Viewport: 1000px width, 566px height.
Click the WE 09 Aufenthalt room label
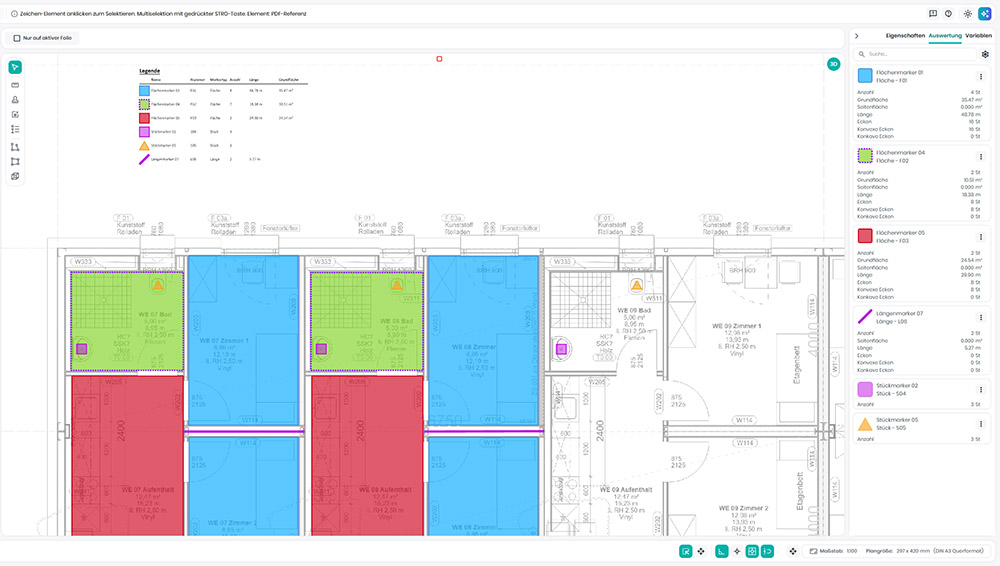(x=626, y=489)
